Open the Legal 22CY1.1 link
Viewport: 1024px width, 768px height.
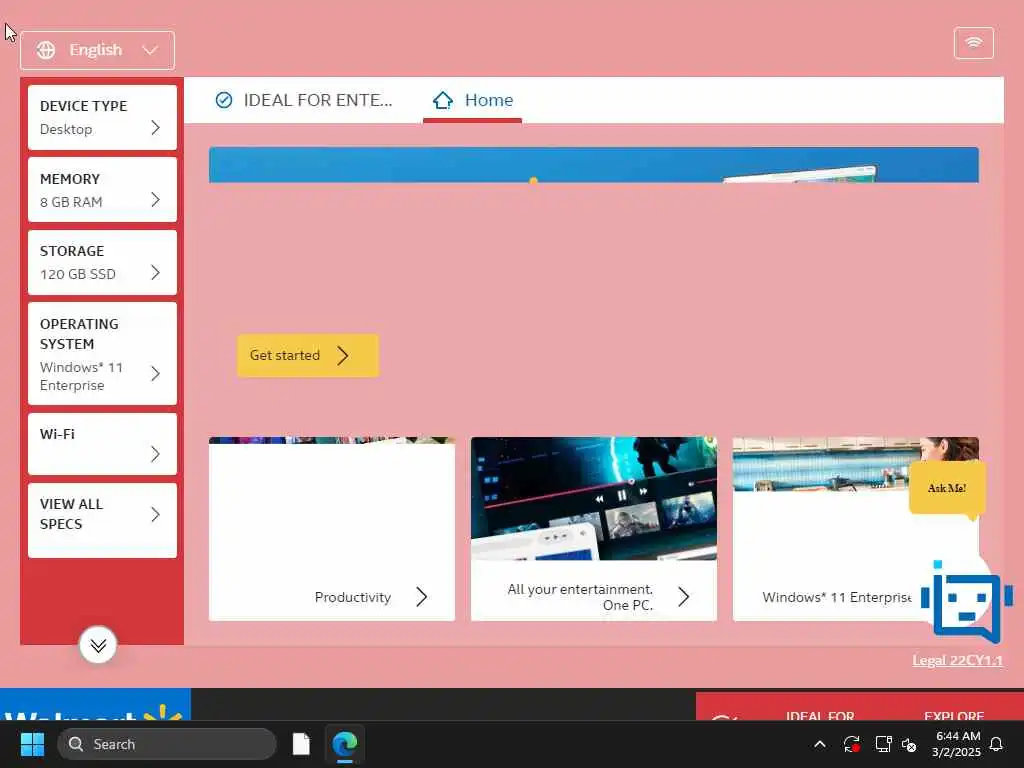click(x=957, y=660)
